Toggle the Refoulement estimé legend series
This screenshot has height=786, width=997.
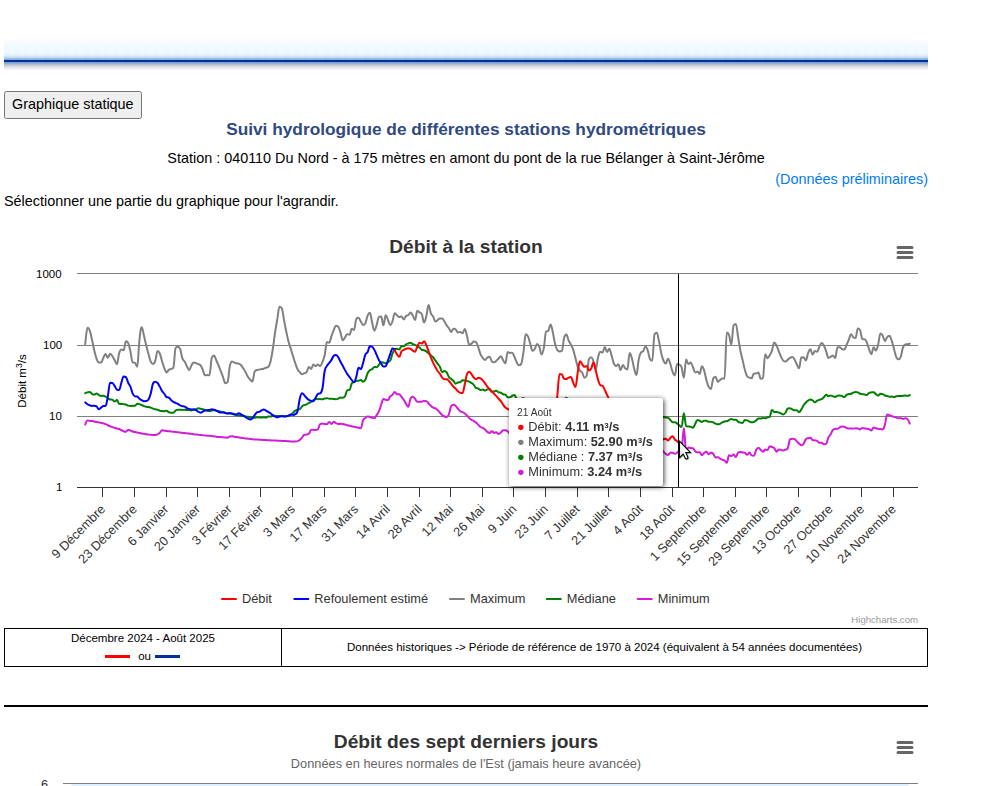tap(361, 599)
